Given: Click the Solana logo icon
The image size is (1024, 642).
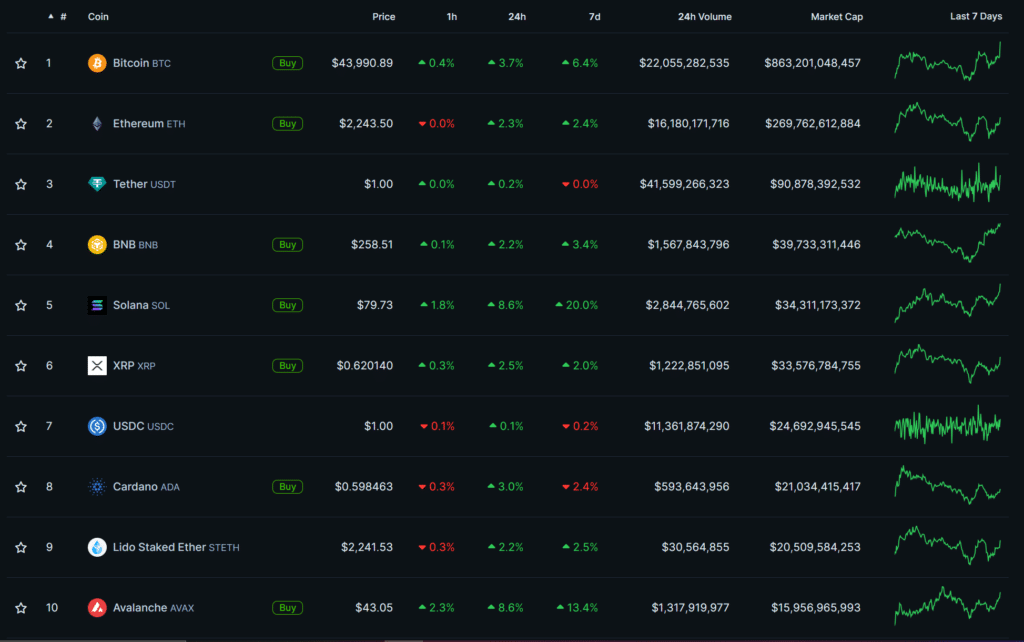Looking at the screenshot, I should coord(97,305).
